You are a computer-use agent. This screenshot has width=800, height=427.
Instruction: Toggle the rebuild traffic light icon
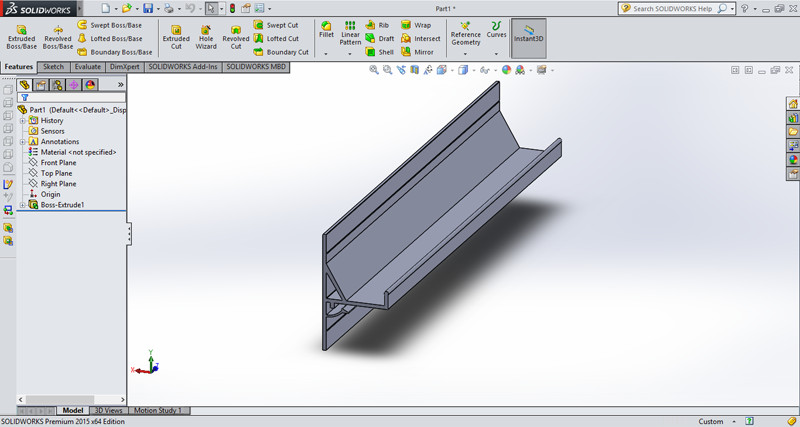coord(234,8)
